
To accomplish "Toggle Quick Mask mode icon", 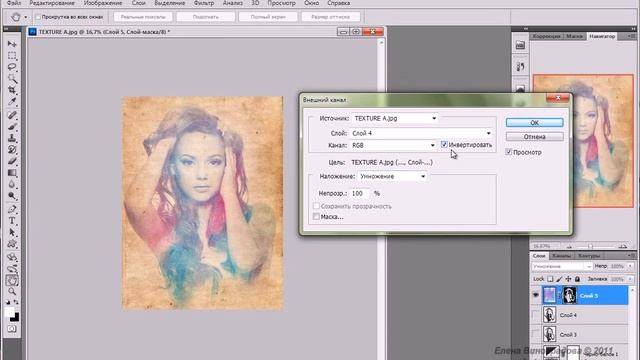I will 12,329.
